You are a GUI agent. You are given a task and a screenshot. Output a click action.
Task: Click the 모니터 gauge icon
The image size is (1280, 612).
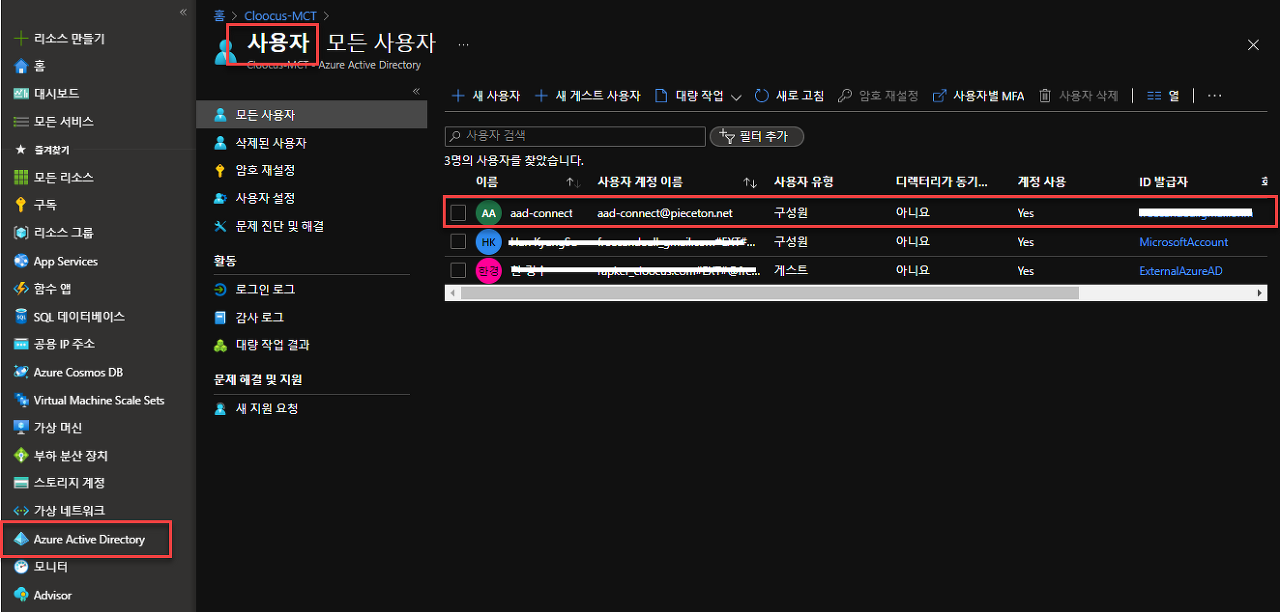21,566
